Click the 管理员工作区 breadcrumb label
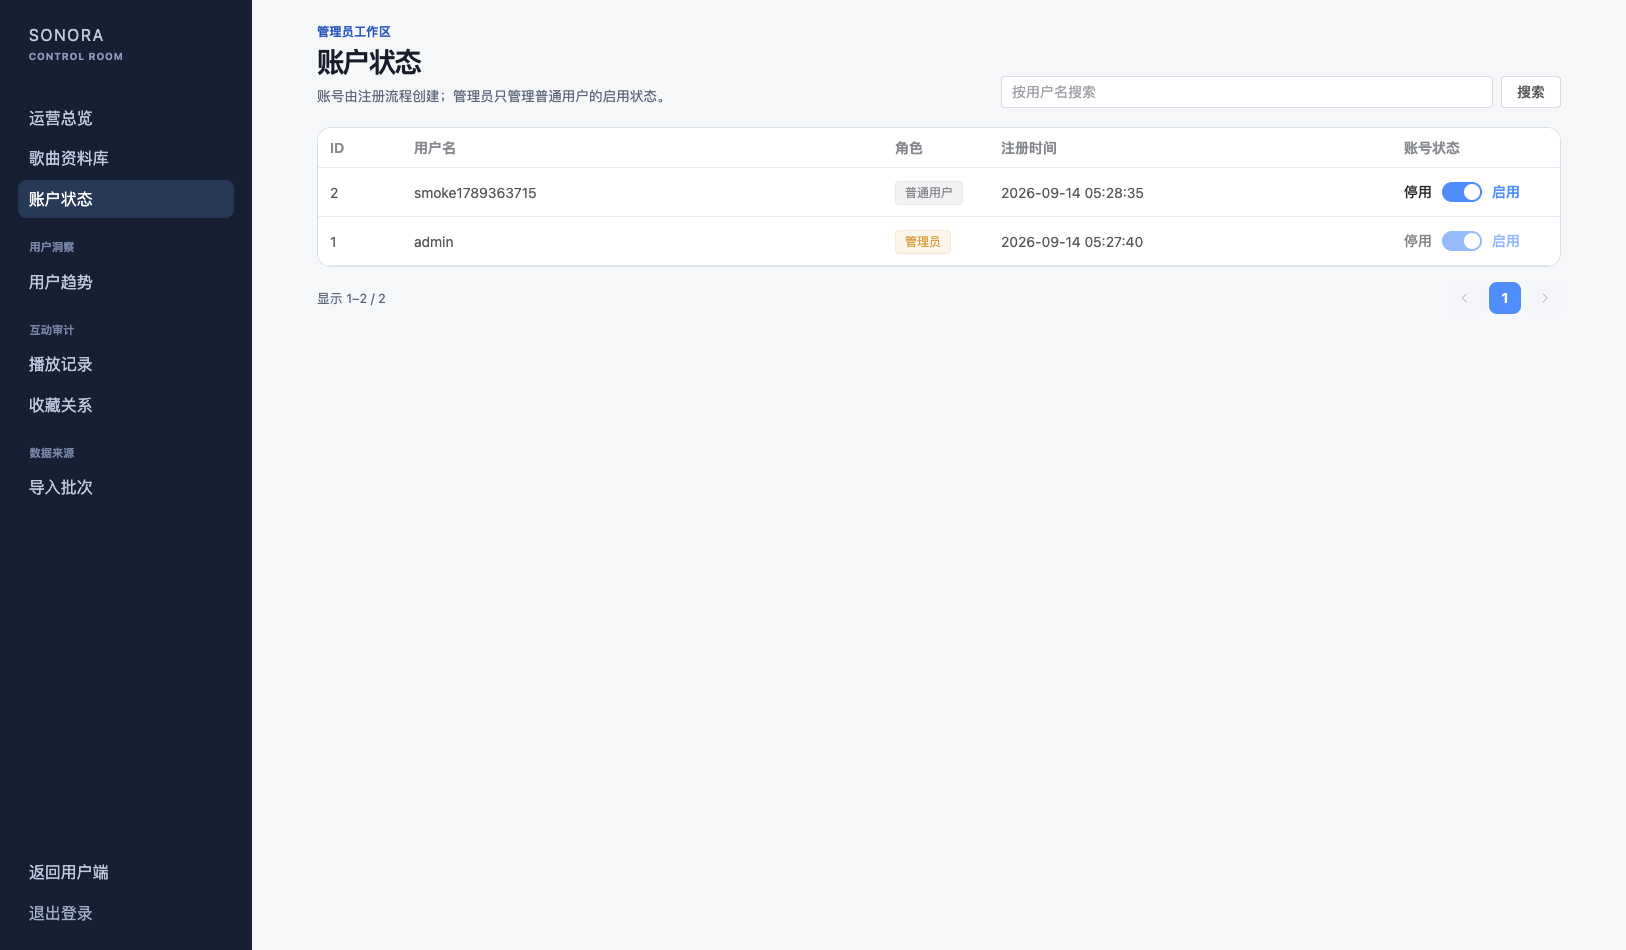The image size is (1626, 950). pyautogui.click(x=354, y=32)
